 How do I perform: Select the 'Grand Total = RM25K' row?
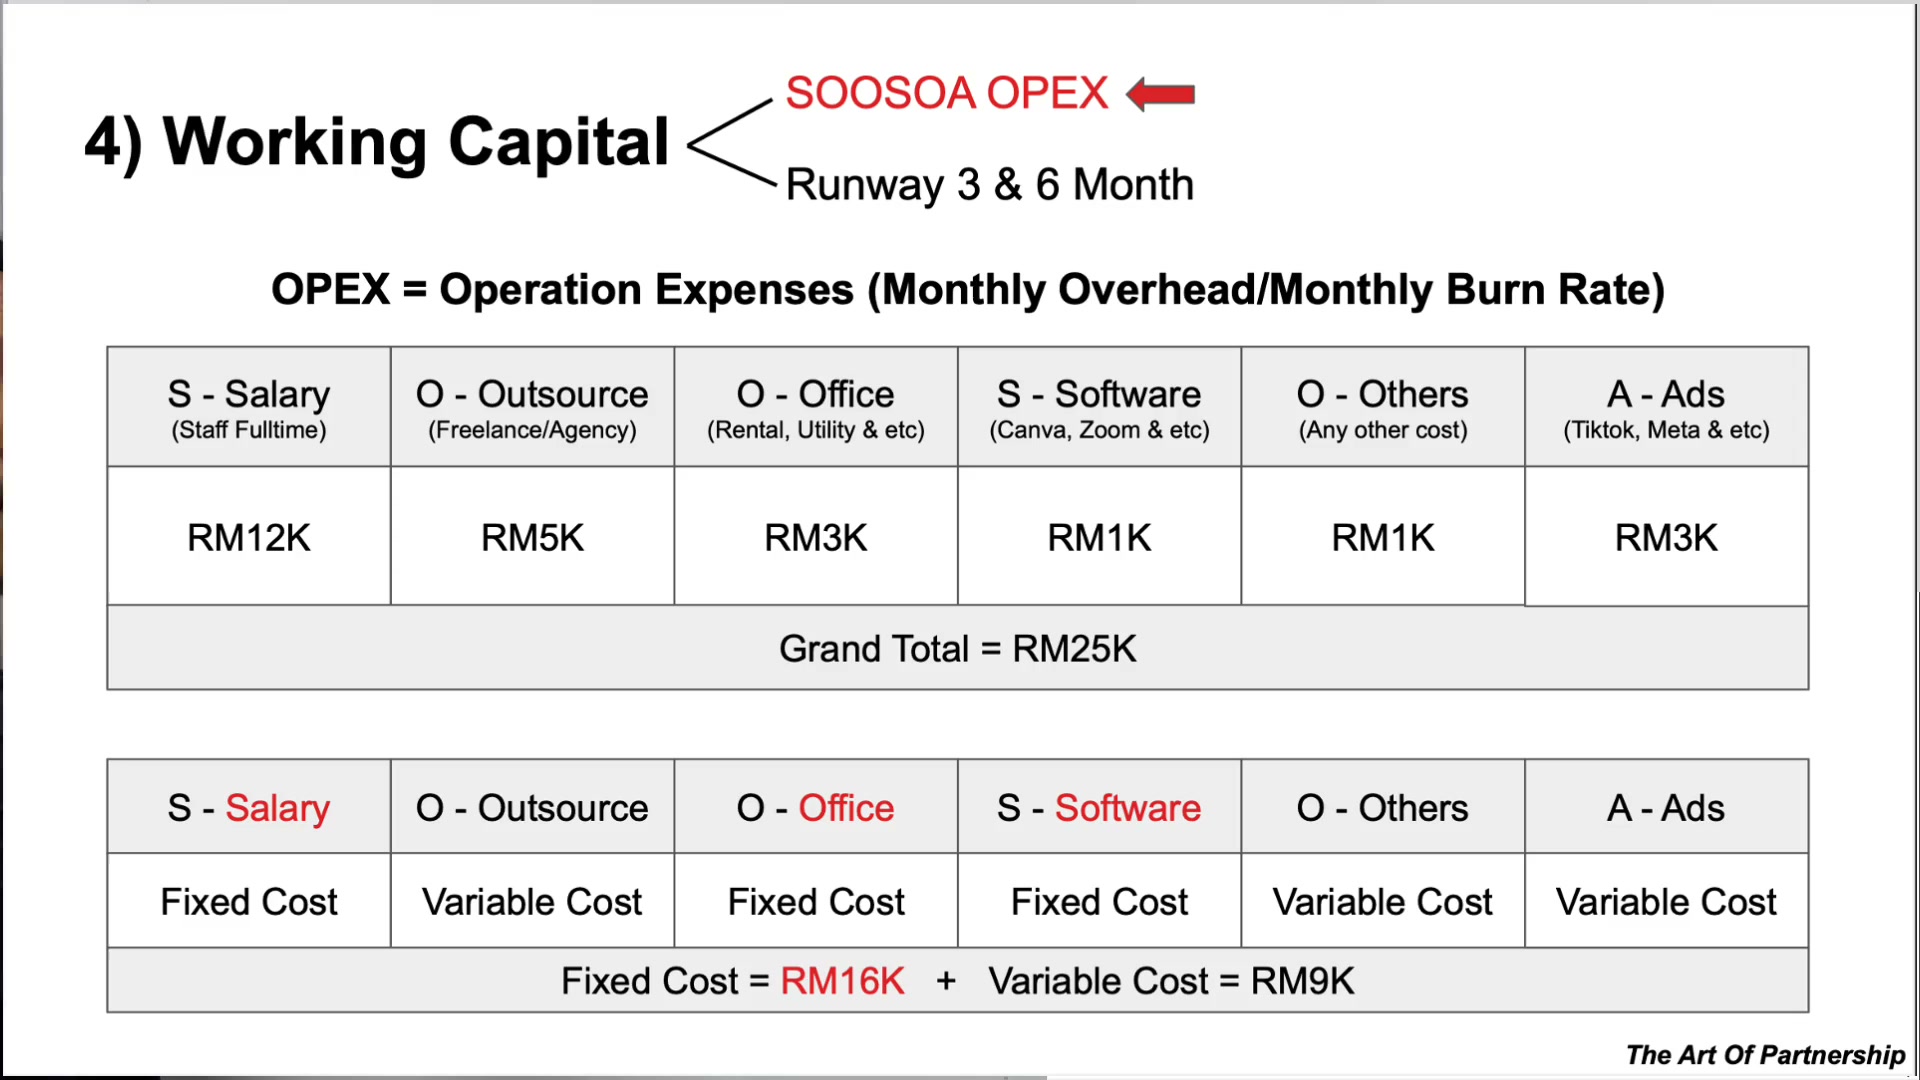958,648
